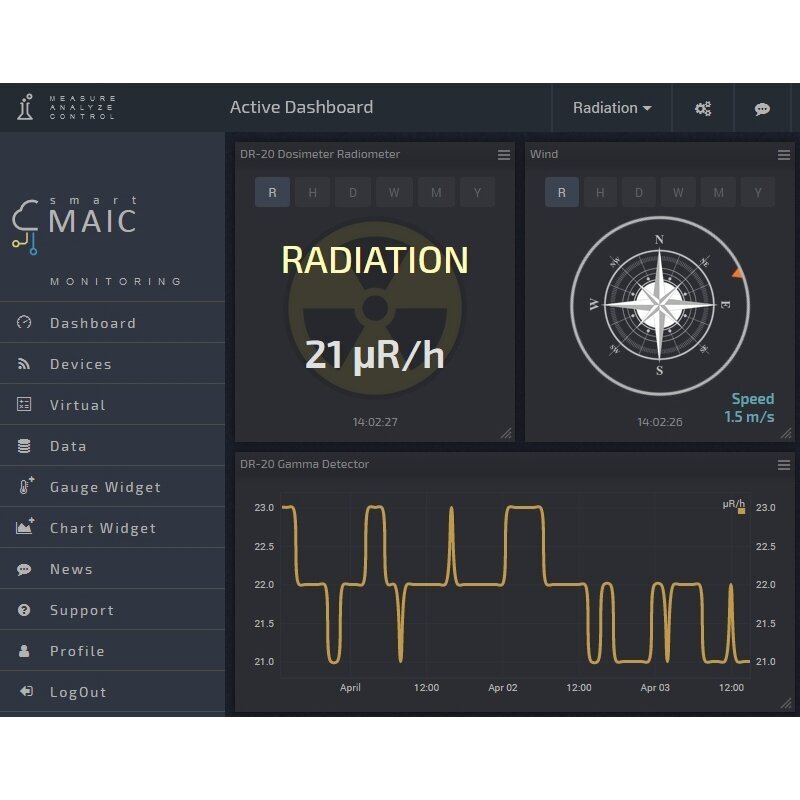
Task: Click the Gauge Widget thermometer icon
Action: [x=26, y=486]
